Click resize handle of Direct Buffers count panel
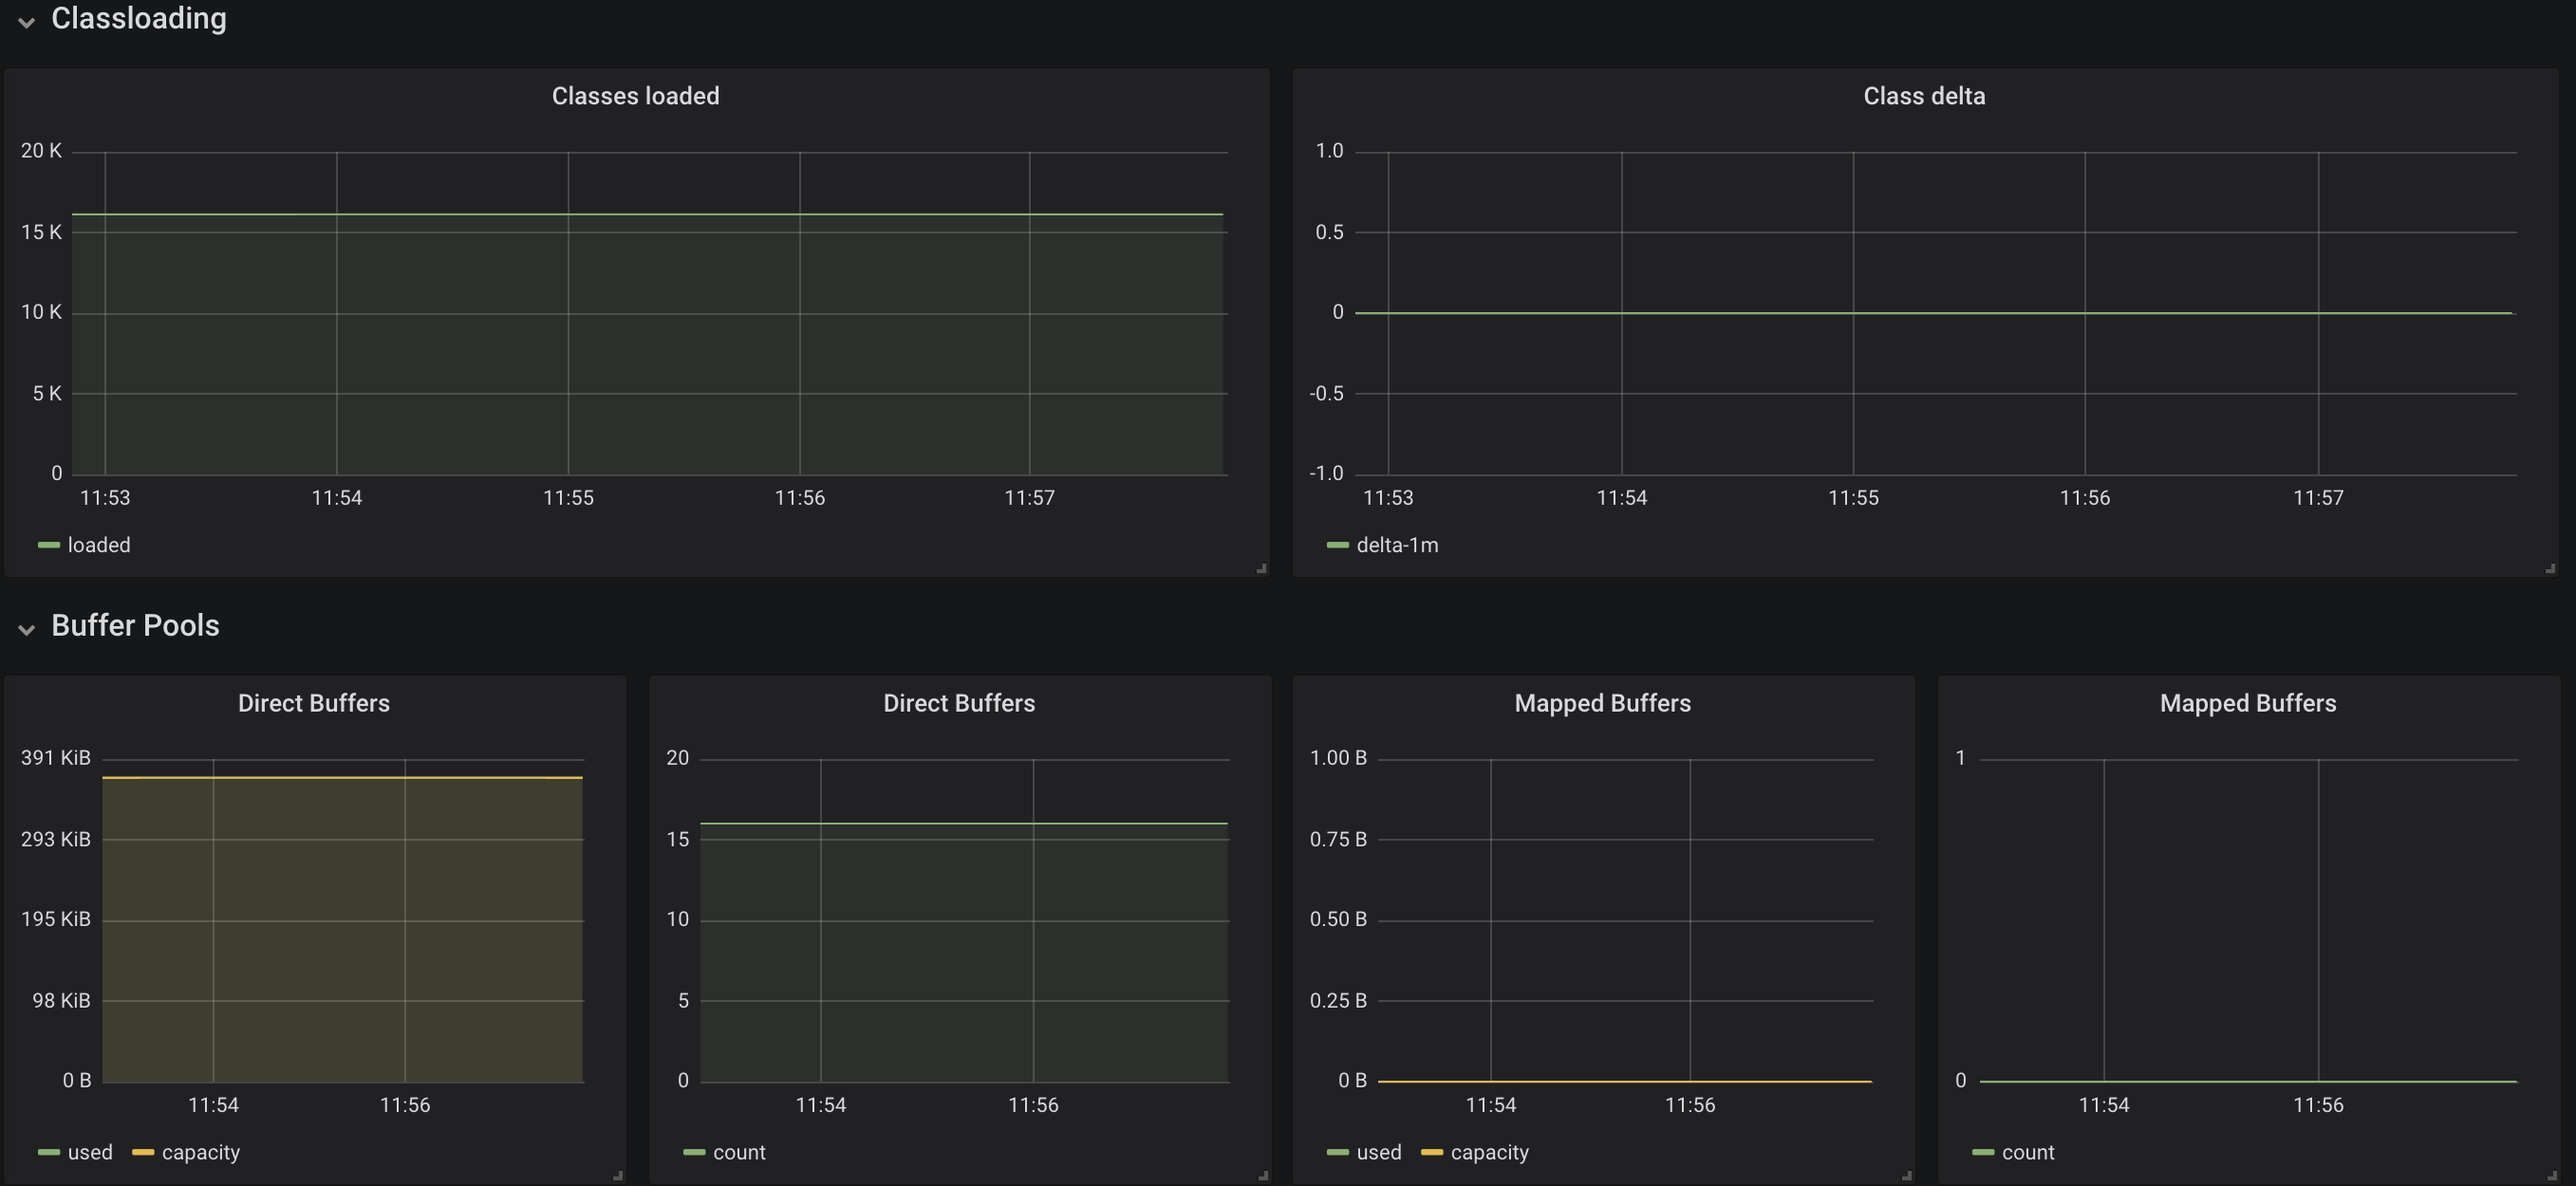This screenshot has height=1186, width=2576. tap(1262, 1175)
